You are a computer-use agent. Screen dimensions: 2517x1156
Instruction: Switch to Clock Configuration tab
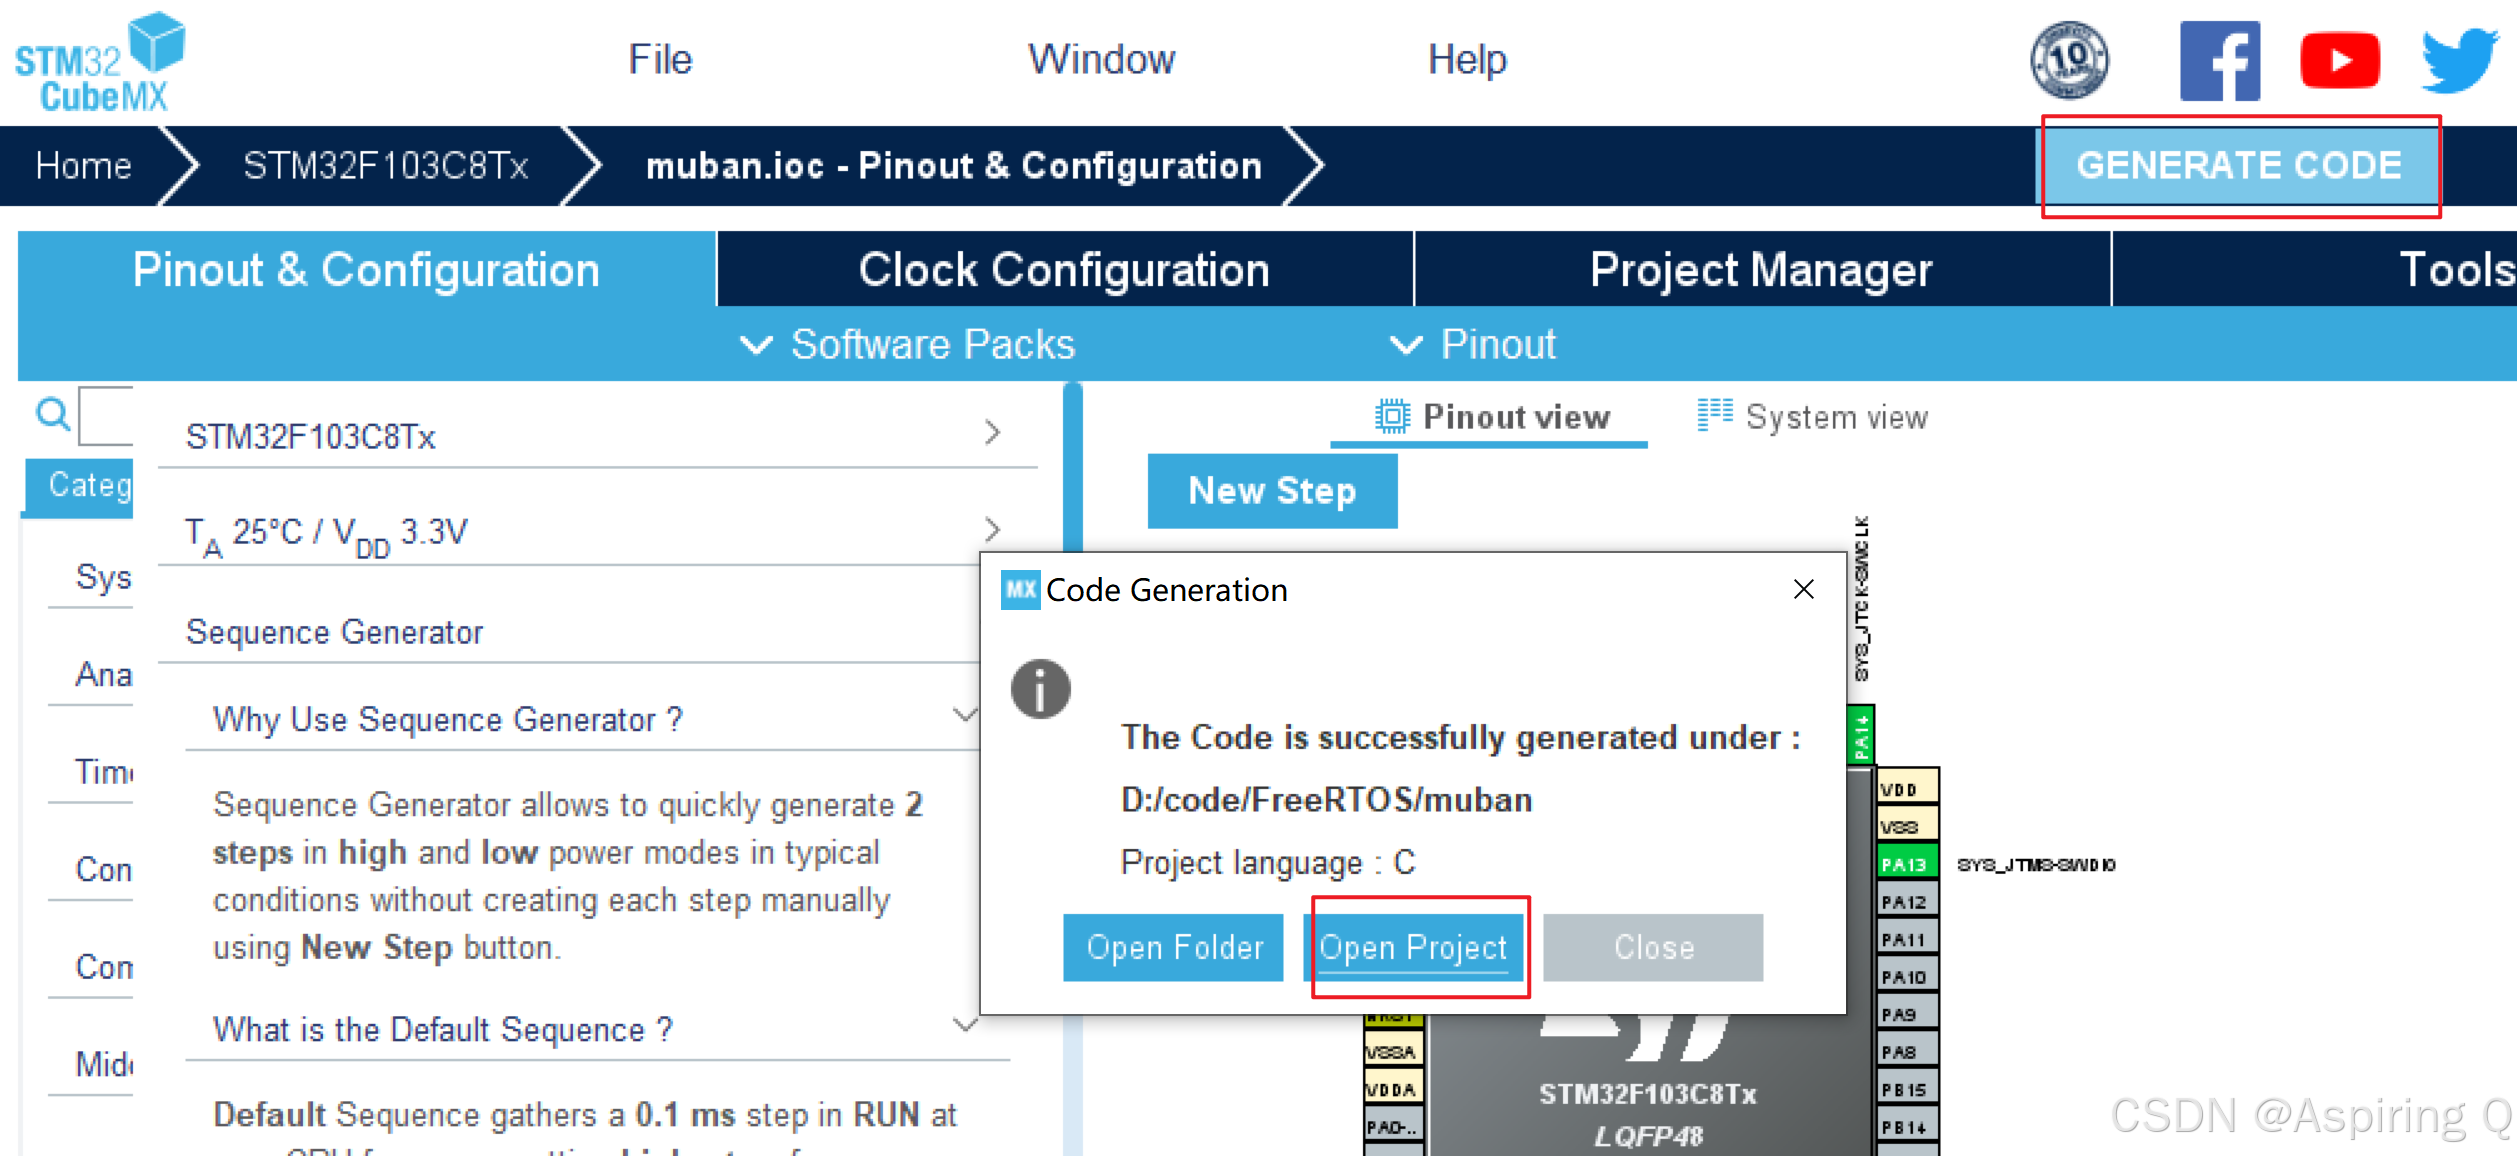pyautogui.click(x=1064, y=269)
